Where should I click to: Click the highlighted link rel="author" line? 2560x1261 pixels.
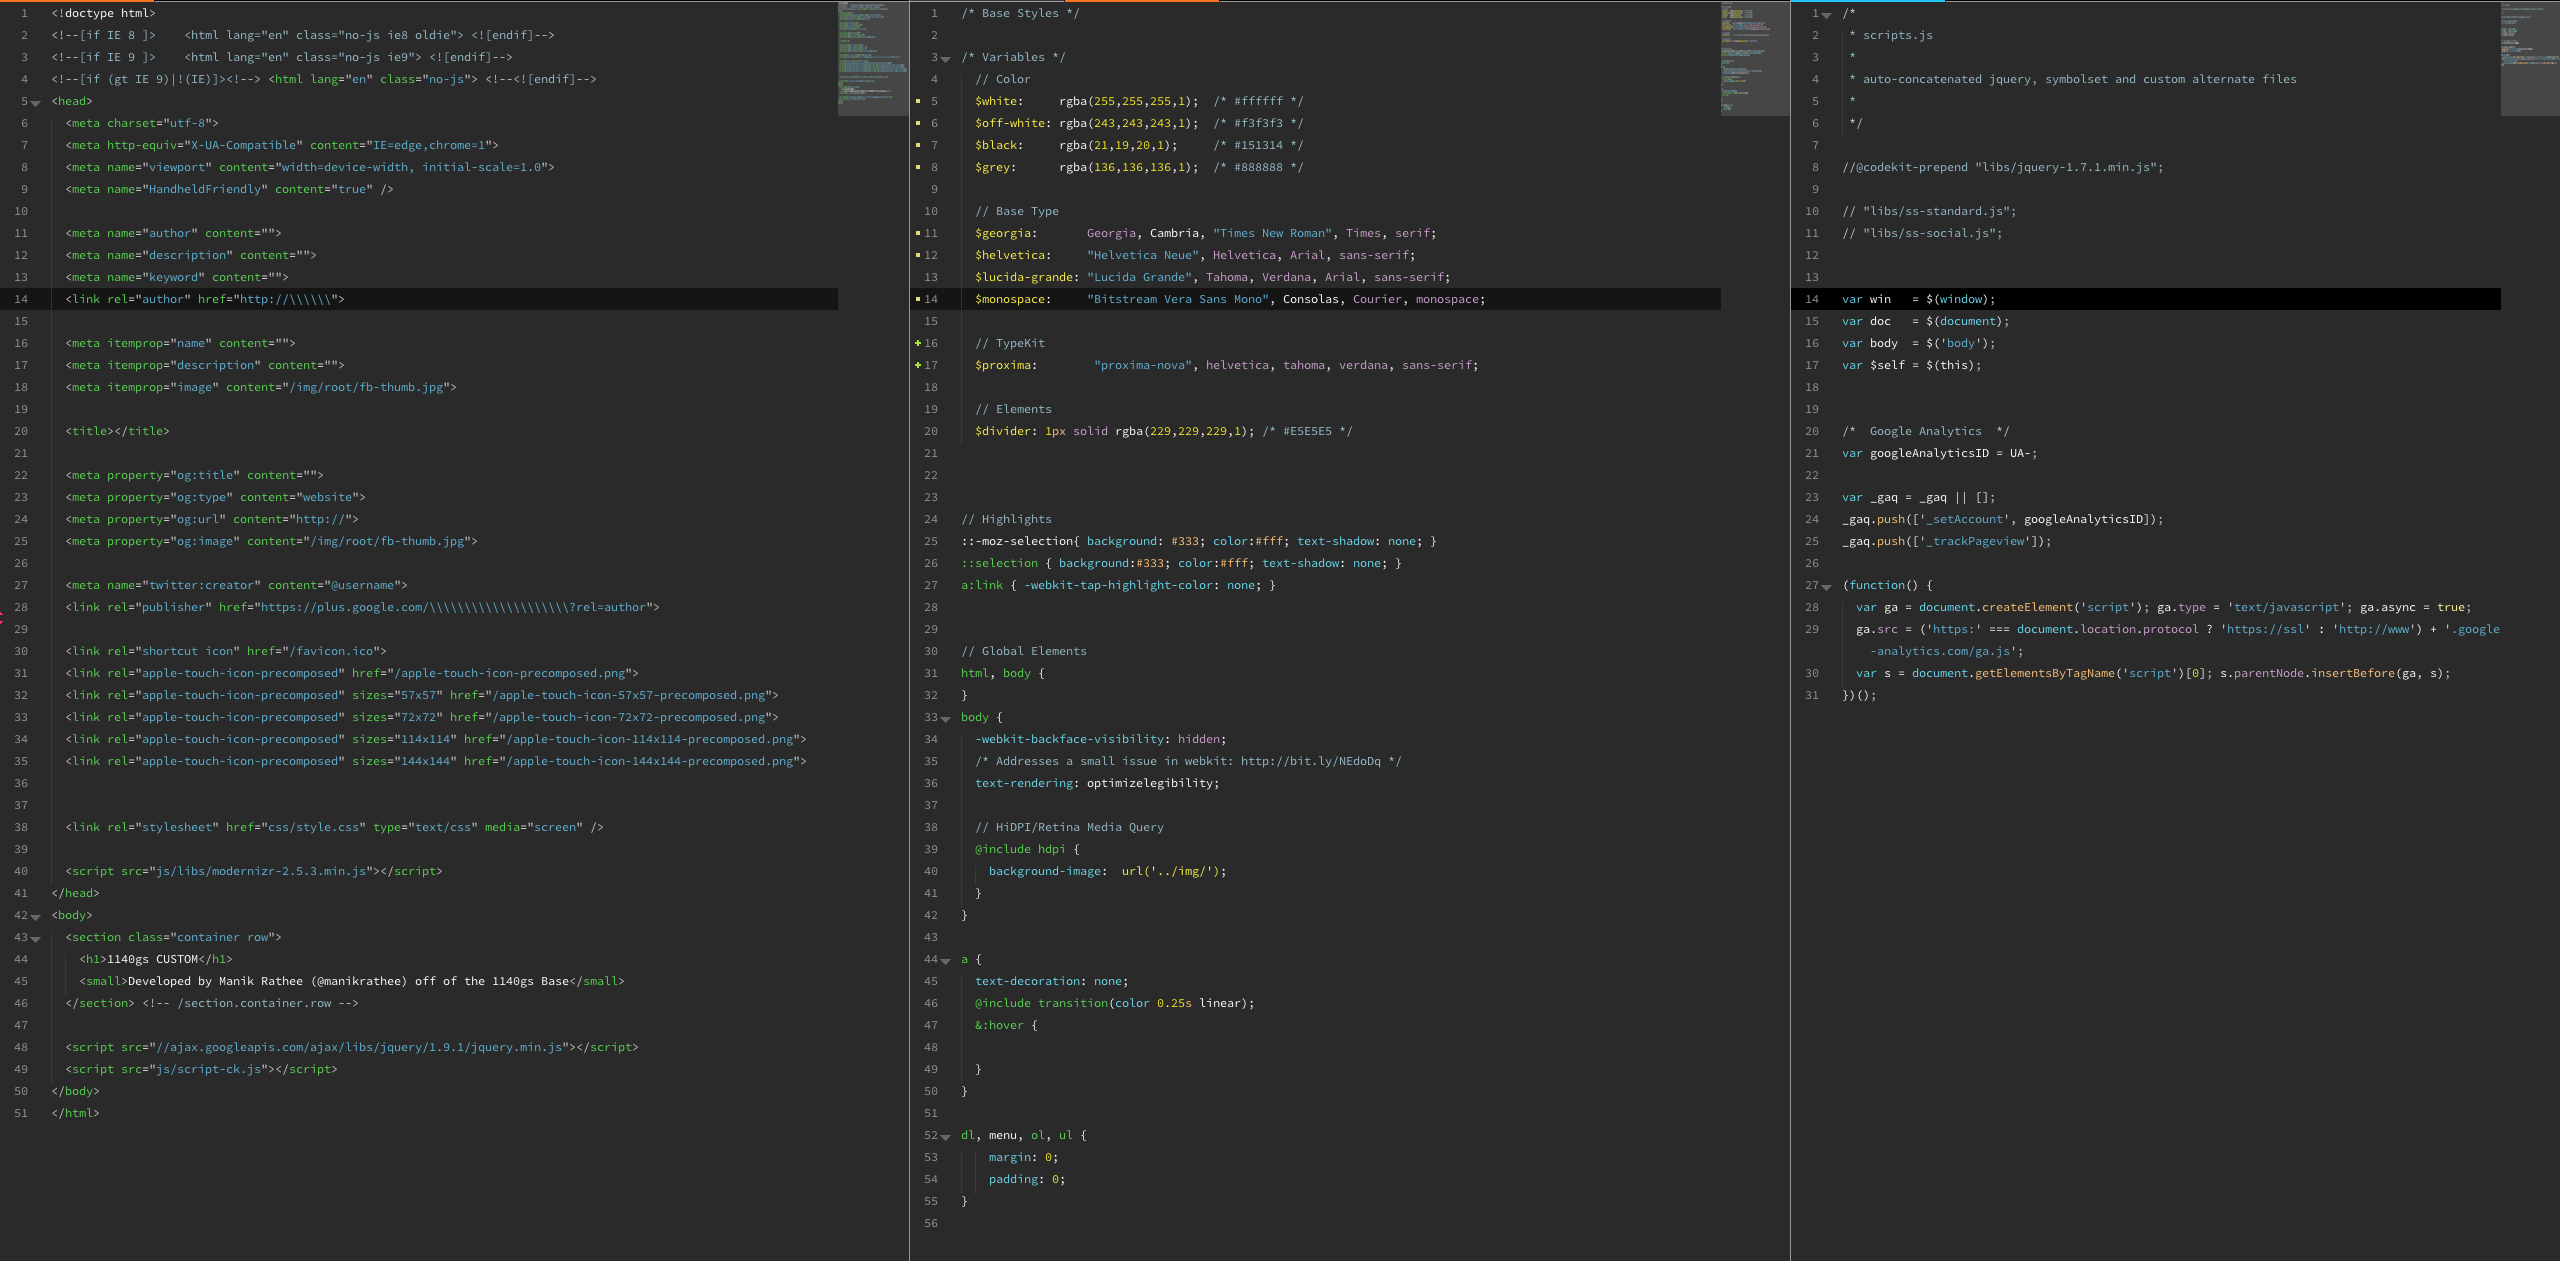pyautogui.click(x=205, y=299)
